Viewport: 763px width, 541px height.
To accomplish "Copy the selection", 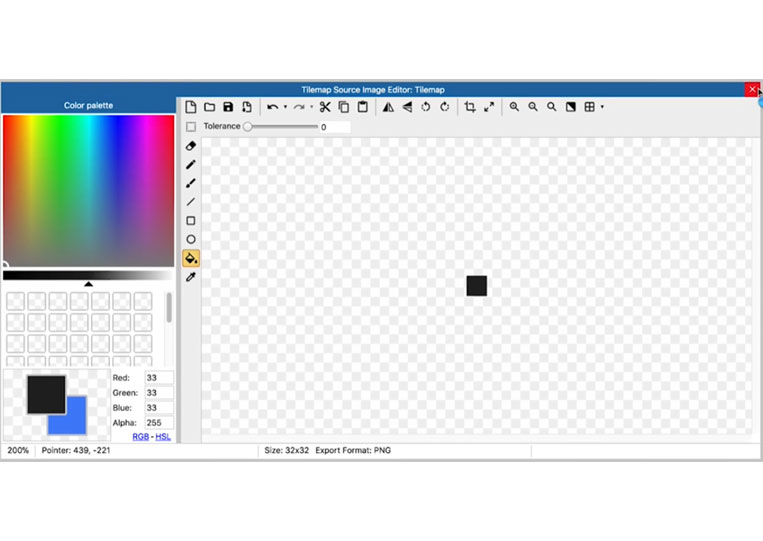I will (x=344, y=107).
